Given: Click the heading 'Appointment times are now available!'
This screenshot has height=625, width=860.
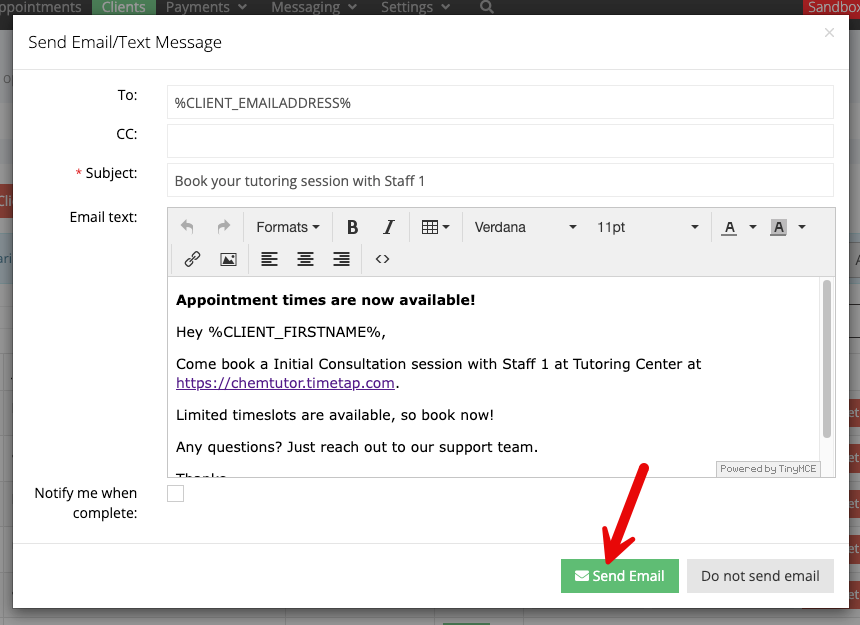Looking at the screenshot, I should [325, 300].
